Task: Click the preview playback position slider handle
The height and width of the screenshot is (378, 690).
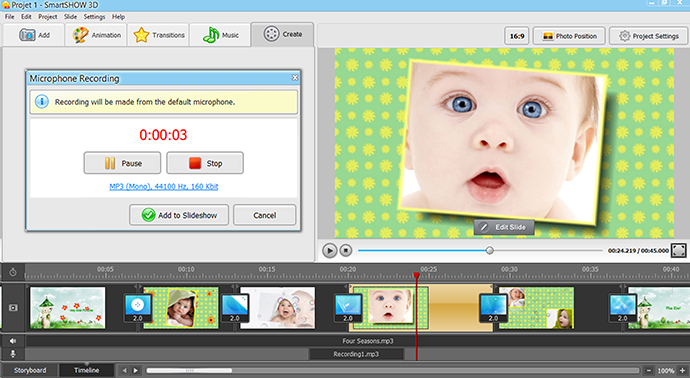Action: click(489, 250)
